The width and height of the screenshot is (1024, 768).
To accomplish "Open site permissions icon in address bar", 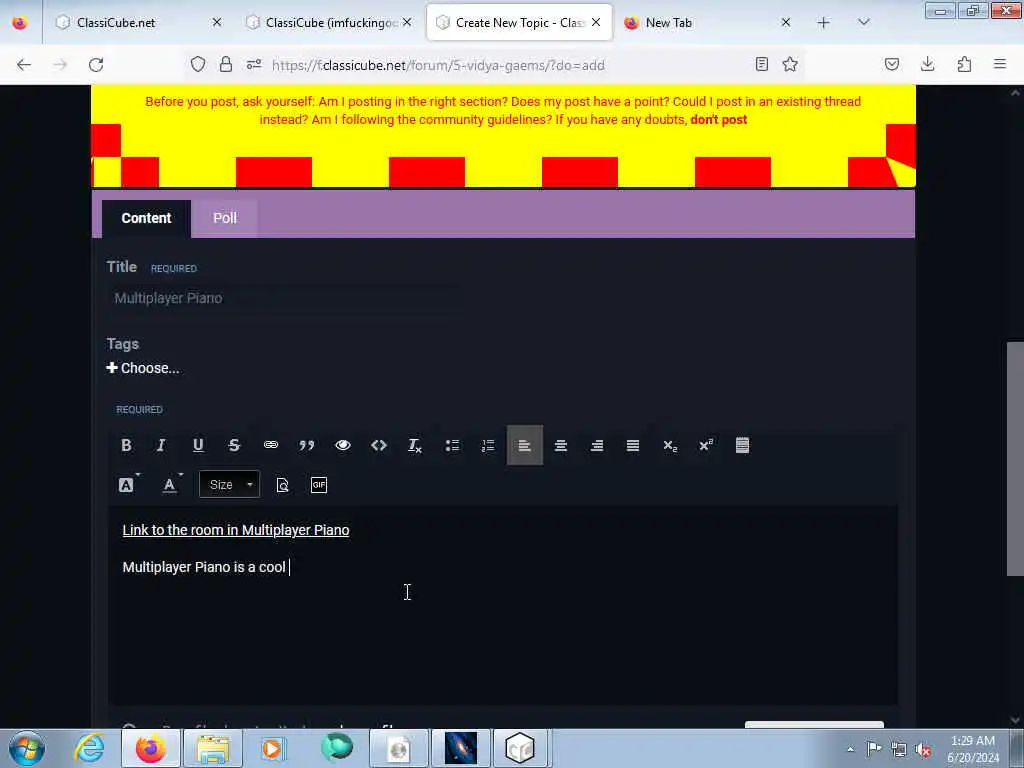I will [x=254, y=64].
